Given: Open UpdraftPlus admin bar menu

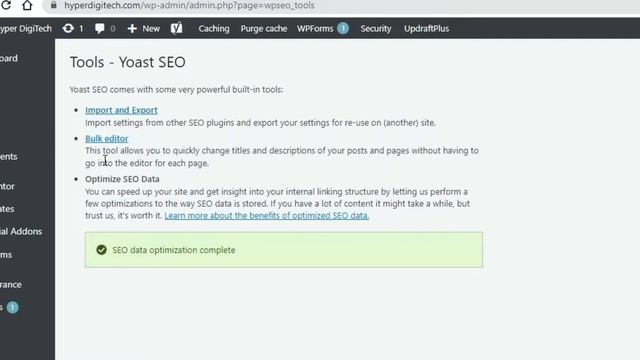Looking at the screenshot, I should [x=427, y=29].
